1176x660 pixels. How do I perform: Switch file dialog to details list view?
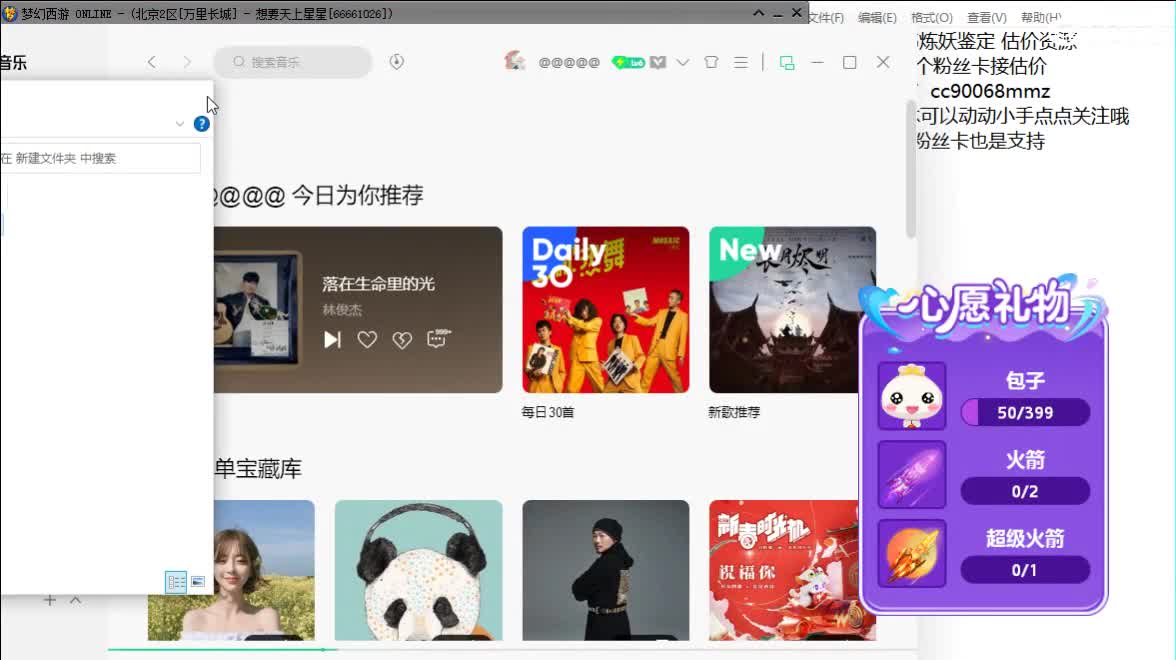coord(176,582)
